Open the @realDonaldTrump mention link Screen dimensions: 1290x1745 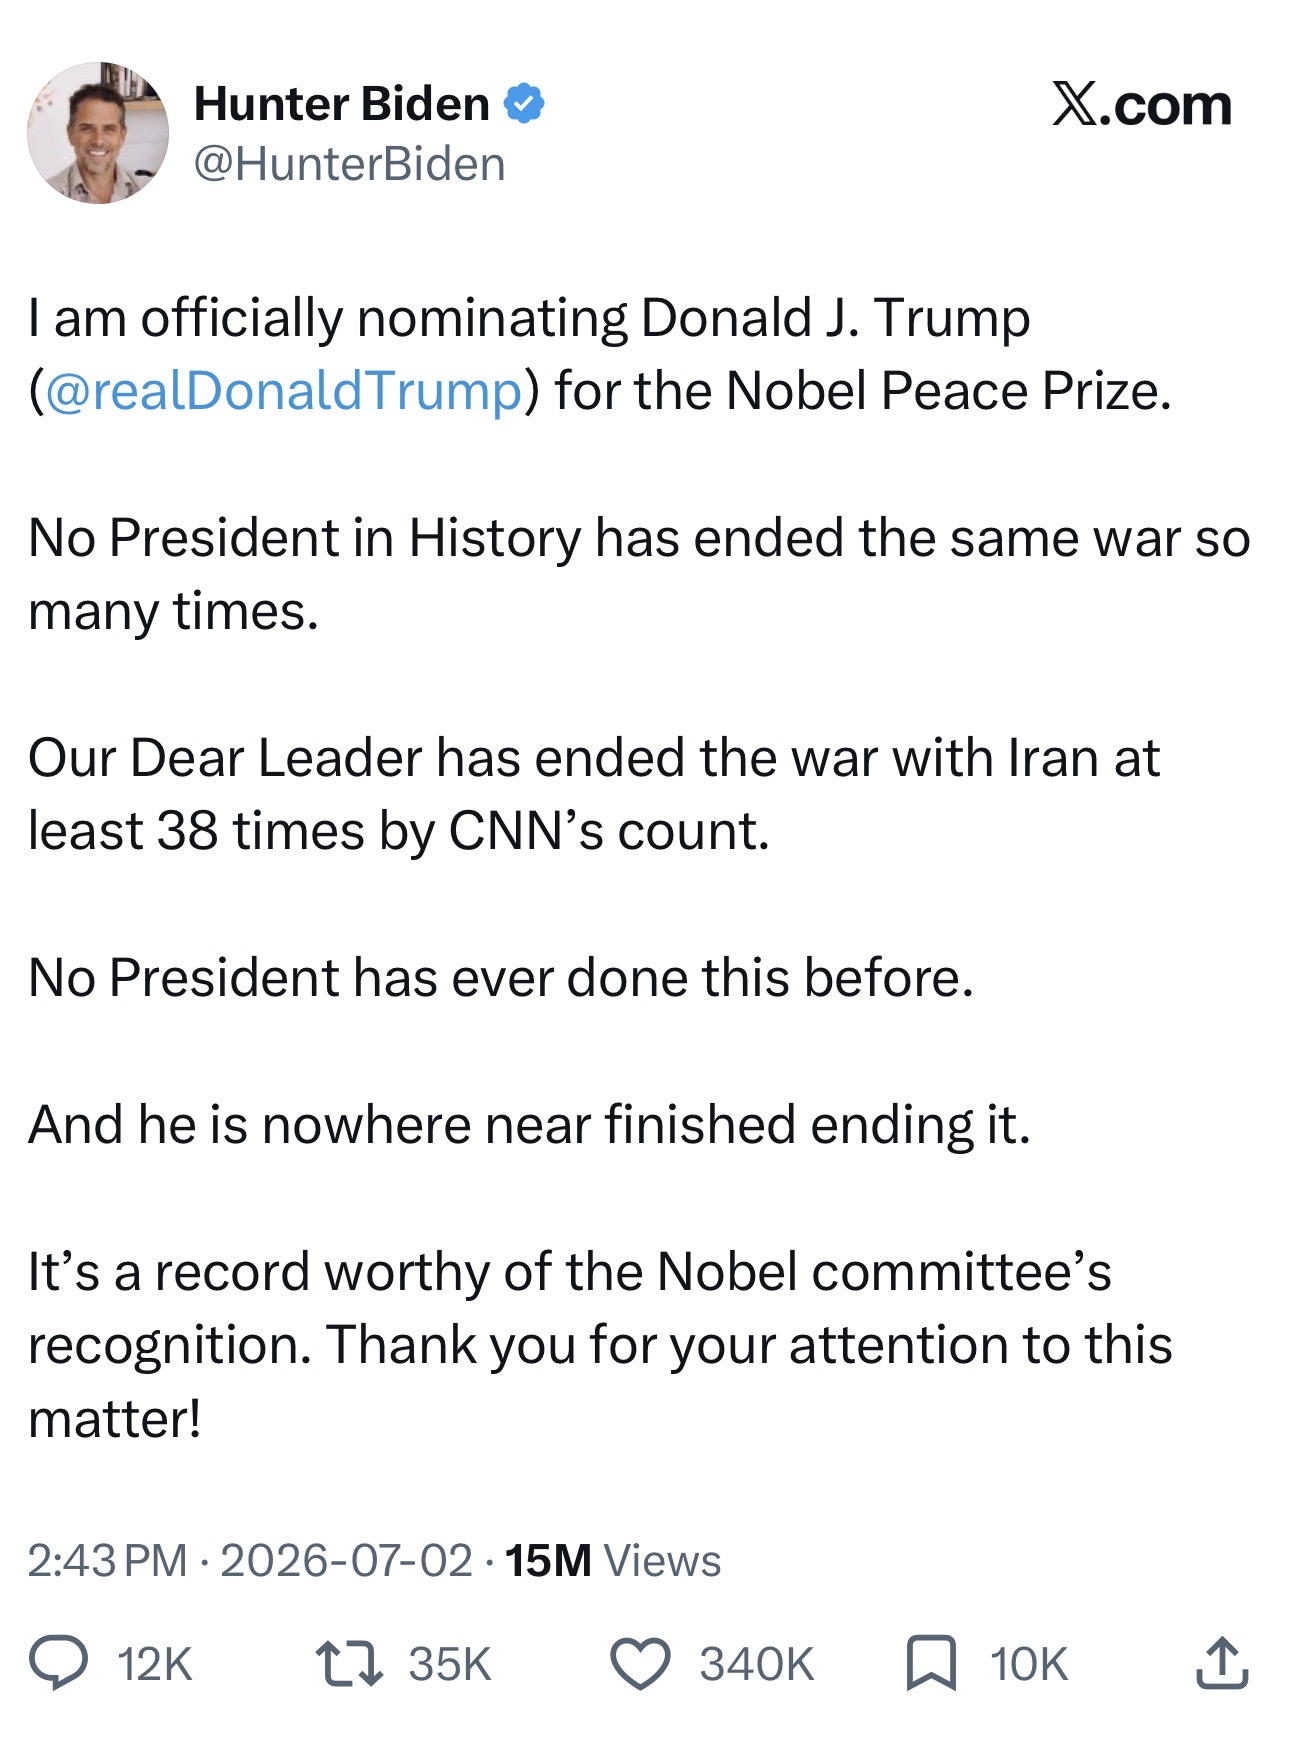[284, 390]
